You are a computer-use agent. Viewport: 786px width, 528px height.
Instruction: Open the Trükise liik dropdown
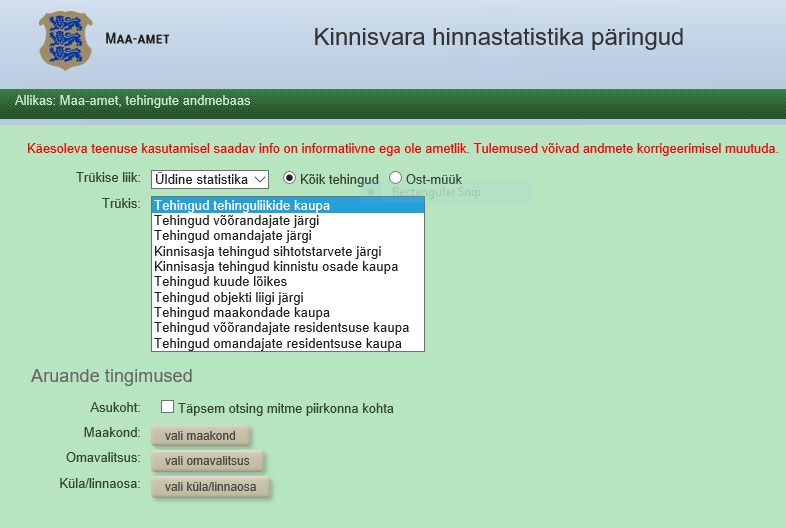[210, 179]
